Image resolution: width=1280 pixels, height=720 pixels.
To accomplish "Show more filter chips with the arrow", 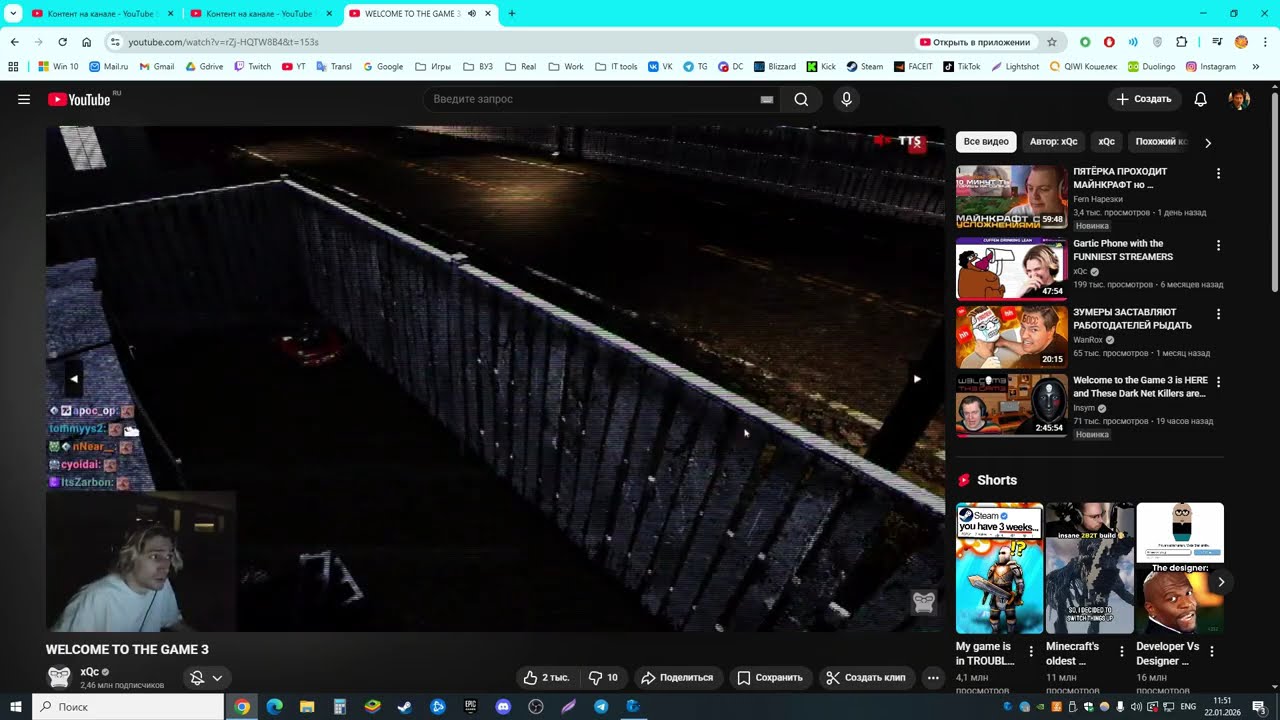I will pyautogui.click(x=1208, y=142).
